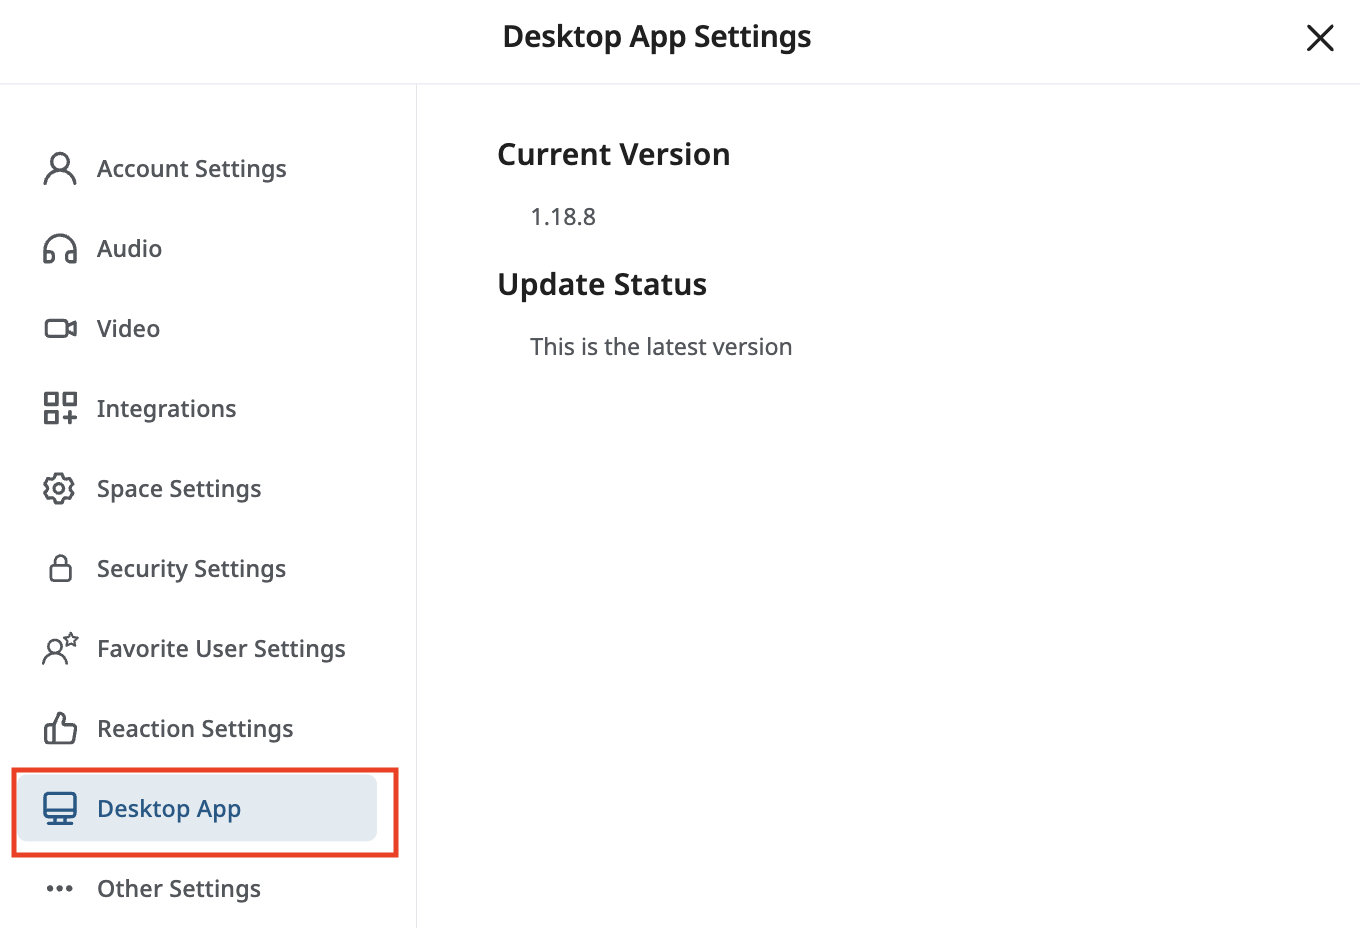Open Other Settings via the ellipsis icon
The width and height of the screenshot is (1360, 928).
pyautogui.click(x=59, y=888)
